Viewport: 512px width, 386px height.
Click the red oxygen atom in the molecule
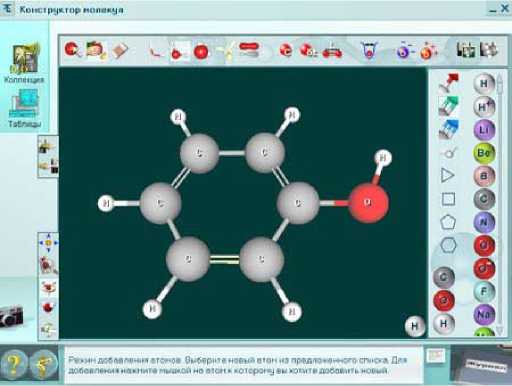(x=368, y=203)
